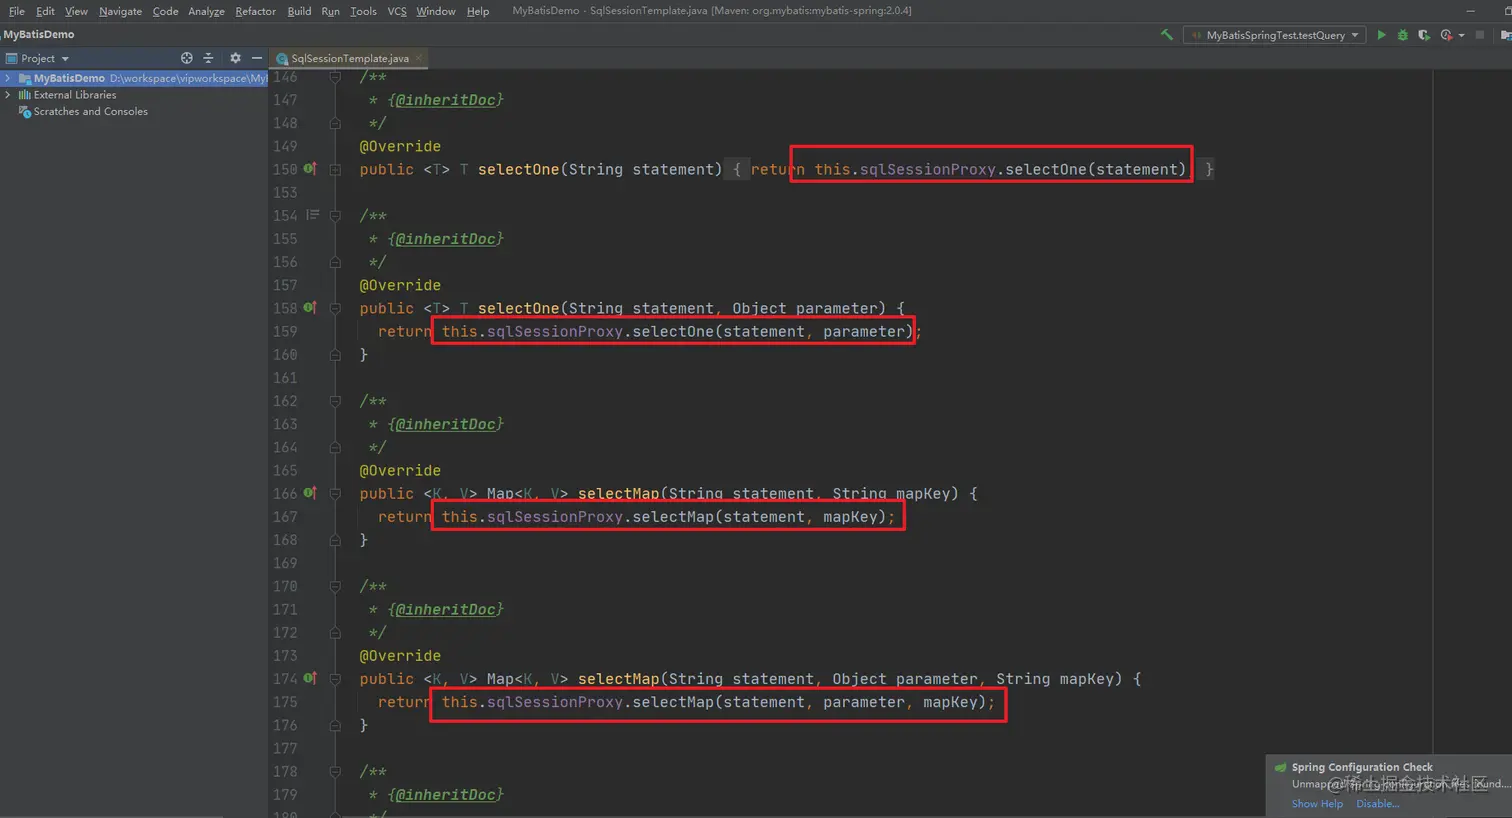This screenshot has width=1512, height=818.
Task: Expand the MyBatisDemo project node
Action: [8, 78]
